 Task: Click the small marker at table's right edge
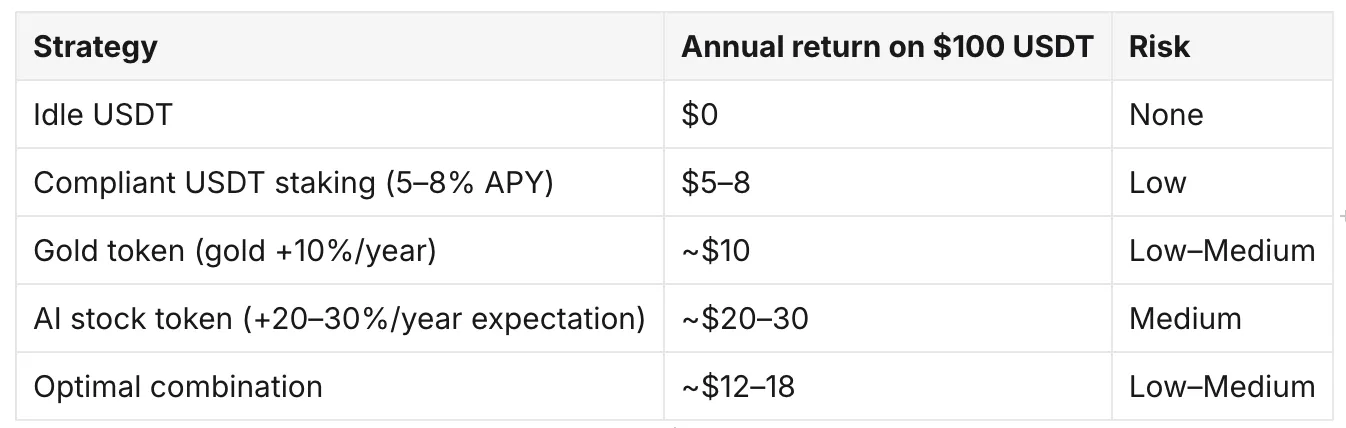pyautogui.click(x=1341, y=215)
